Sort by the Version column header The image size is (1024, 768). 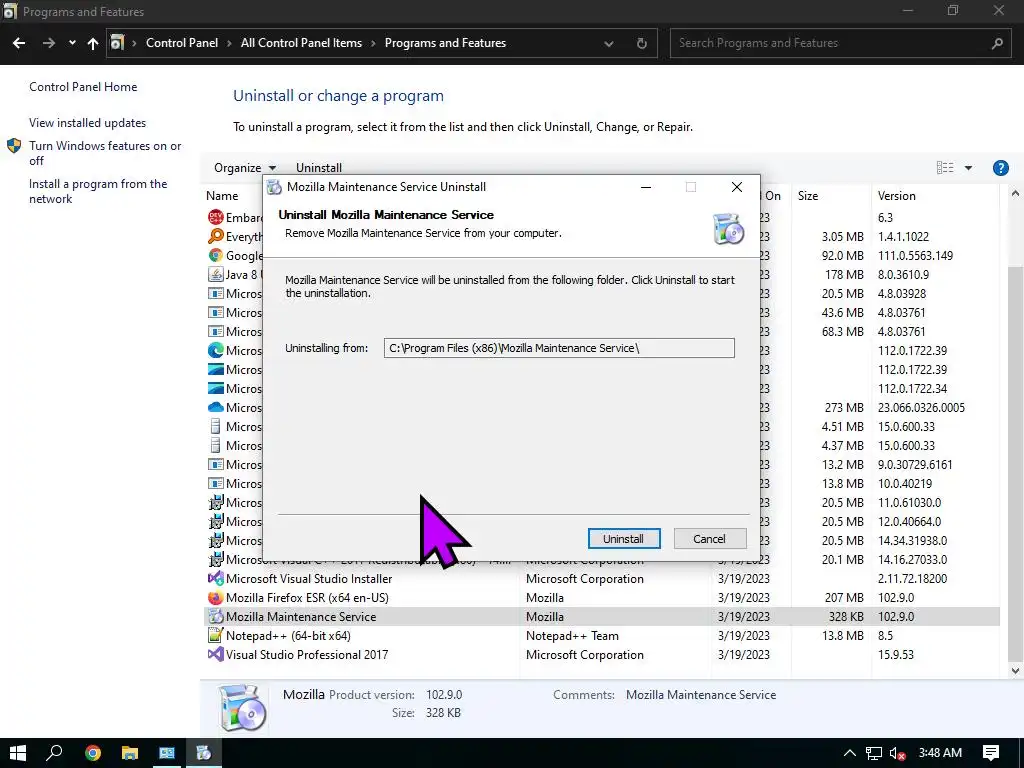pos(897,196)
